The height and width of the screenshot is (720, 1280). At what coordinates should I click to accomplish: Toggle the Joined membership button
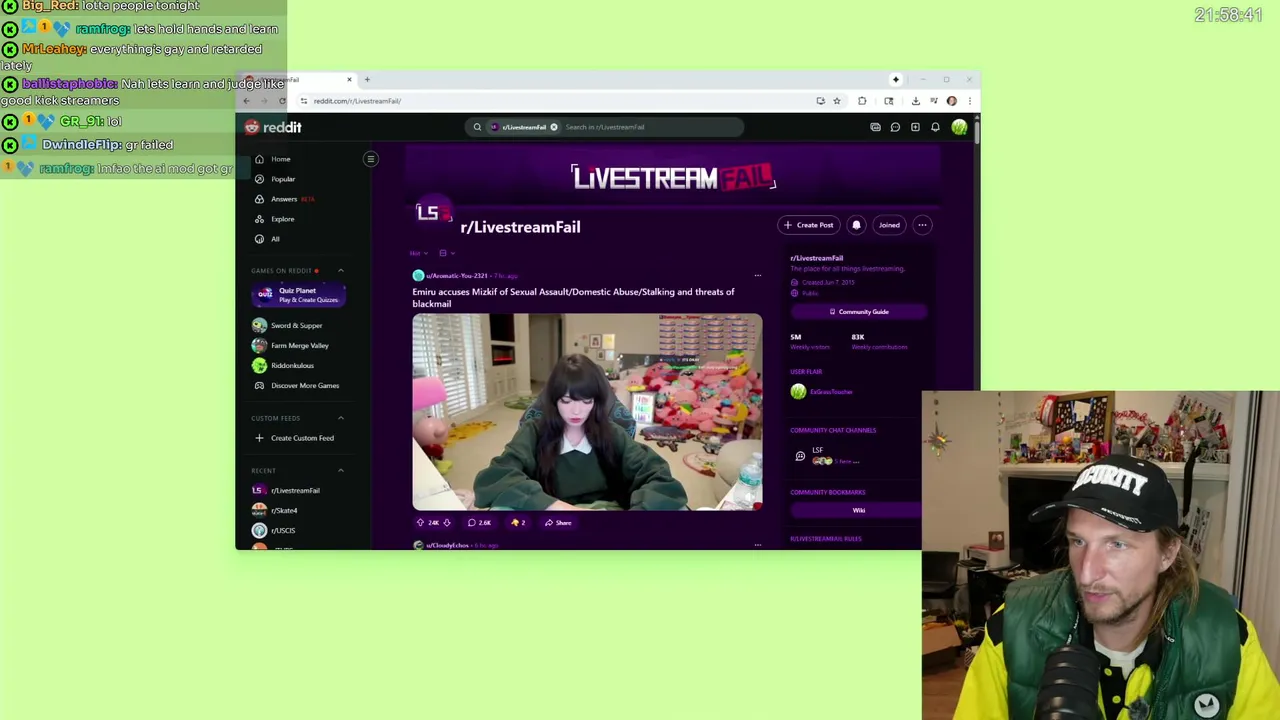889,225
